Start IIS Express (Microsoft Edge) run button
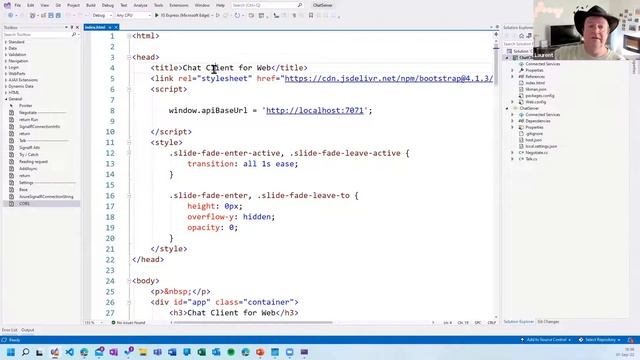 tap(182, 15)
